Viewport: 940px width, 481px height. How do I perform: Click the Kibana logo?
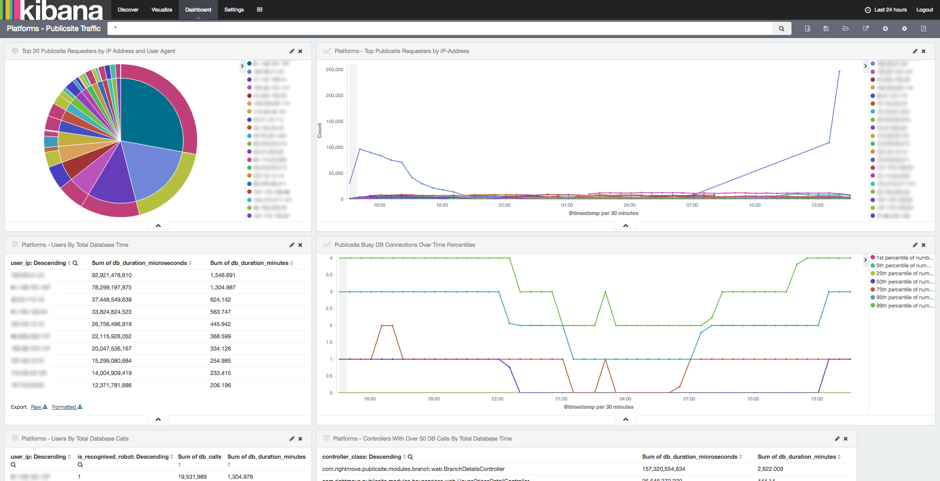tap(53, 10)
